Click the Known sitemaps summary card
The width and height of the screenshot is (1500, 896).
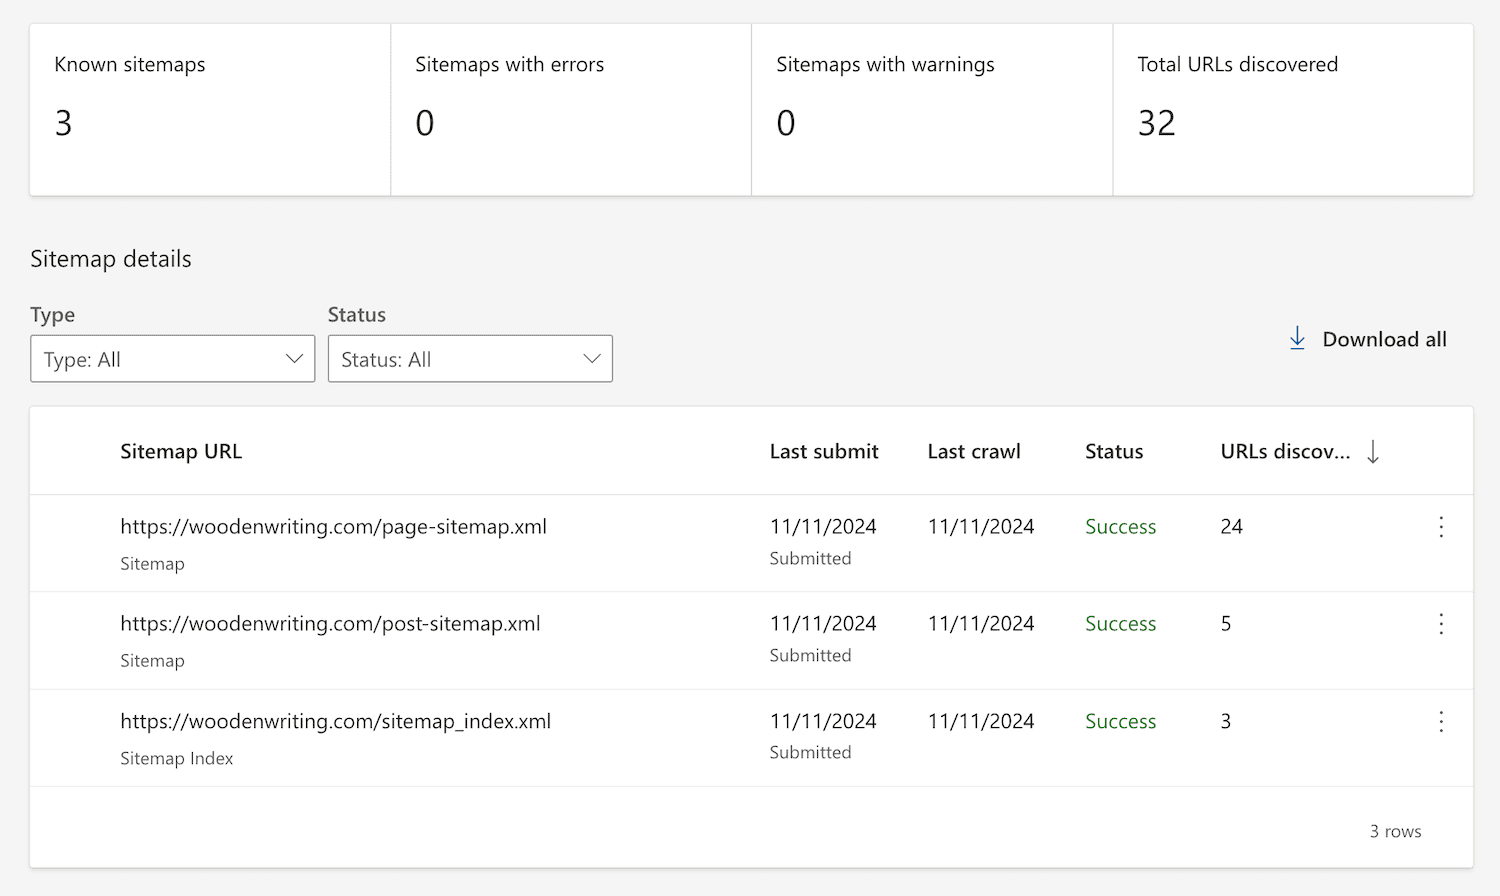pos(209,109)
